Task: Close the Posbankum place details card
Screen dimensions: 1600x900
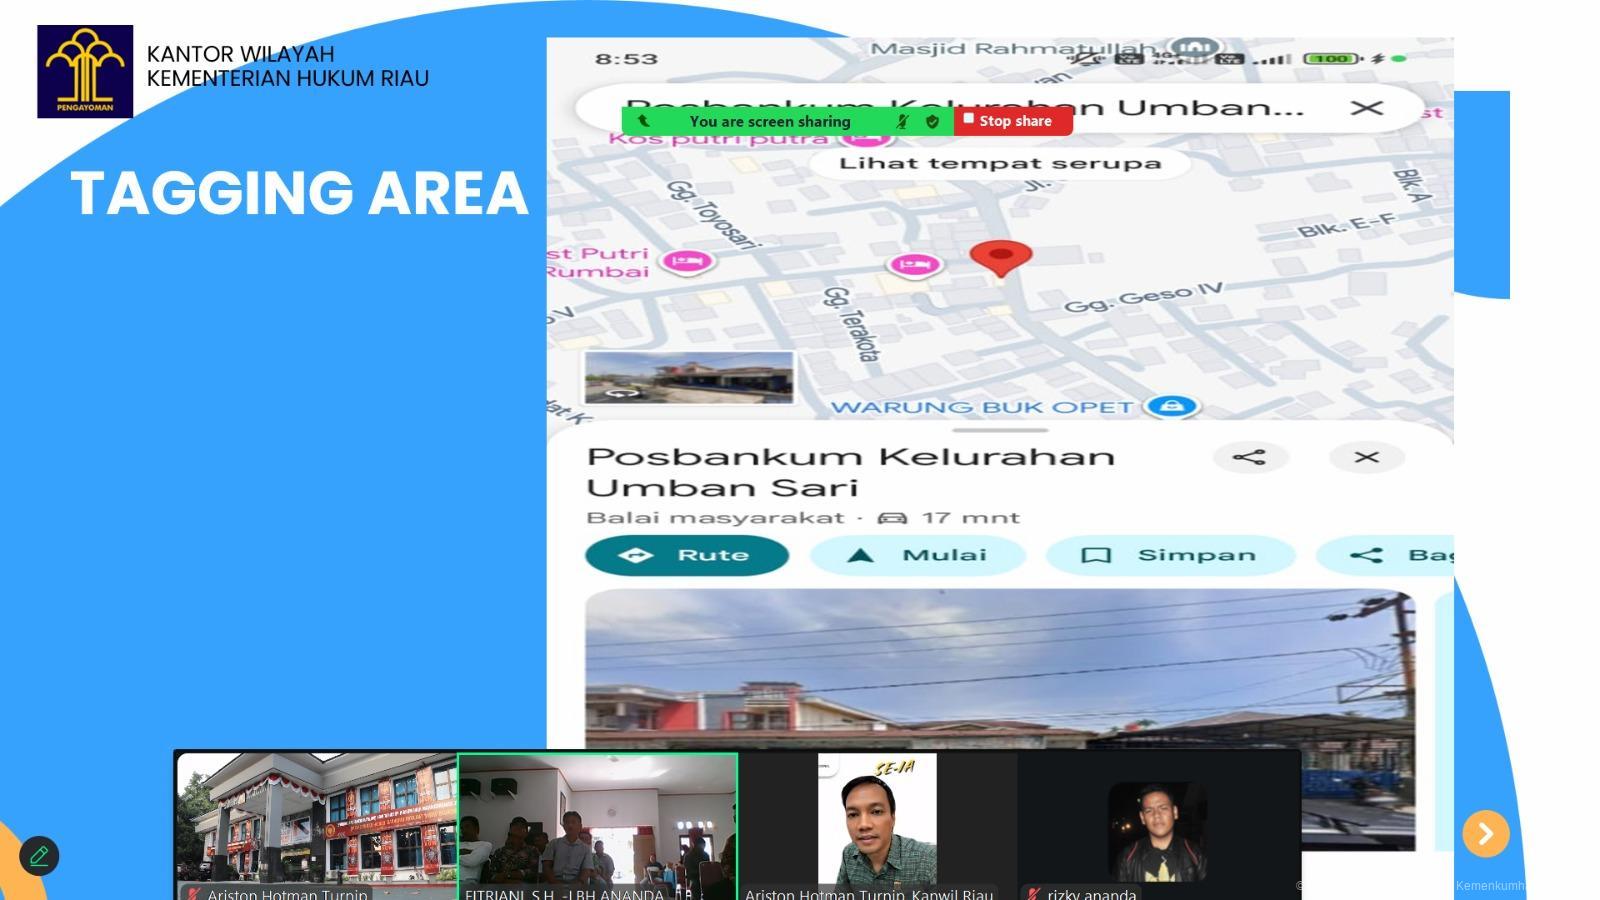Action: coord(1366,457)
